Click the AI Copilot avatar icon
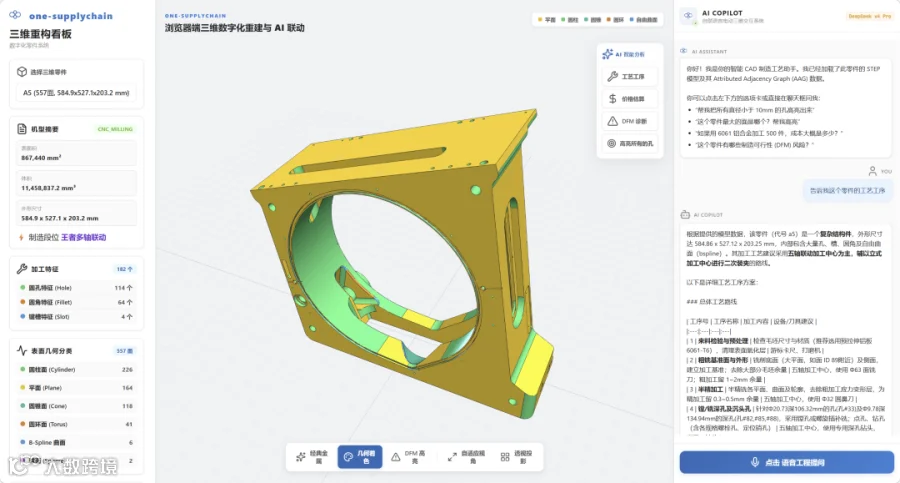 tap(688, 16)
